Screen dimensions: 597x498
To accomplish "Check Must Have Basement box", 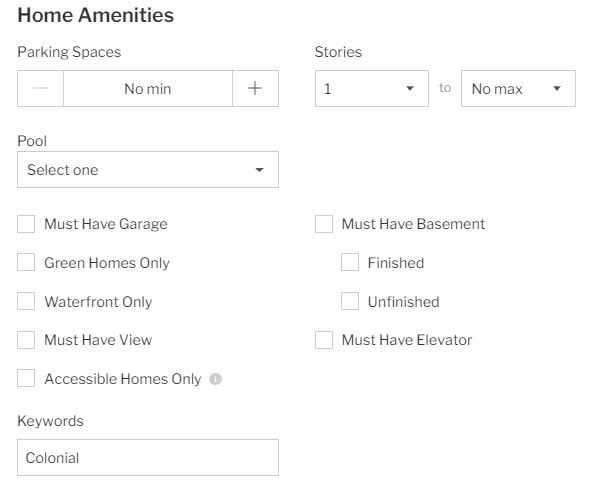I will (324, 224).
